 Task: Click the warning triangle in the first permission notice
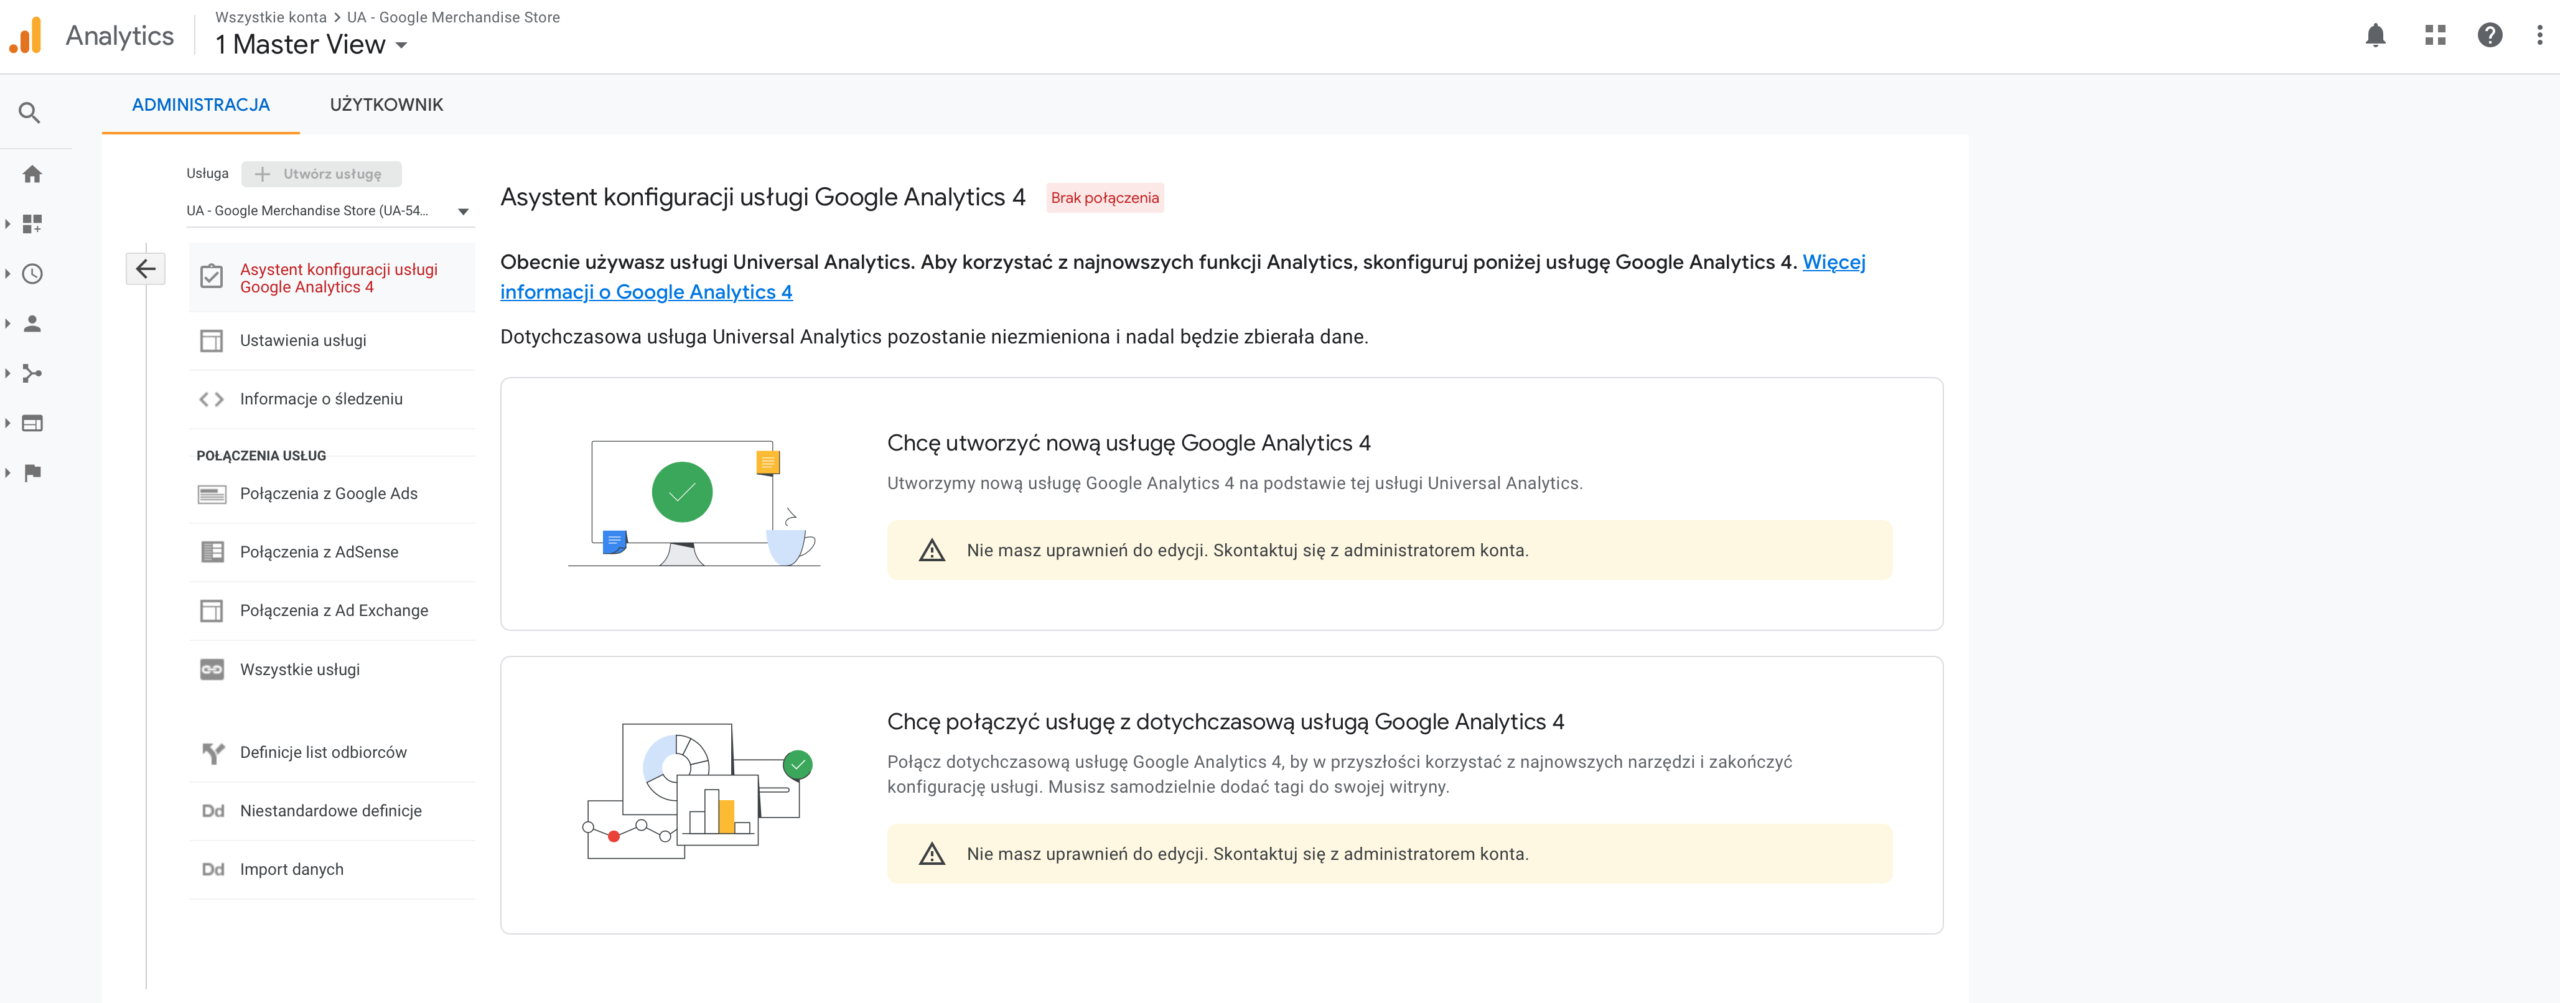pyautogui.click(x=932, y=551)
